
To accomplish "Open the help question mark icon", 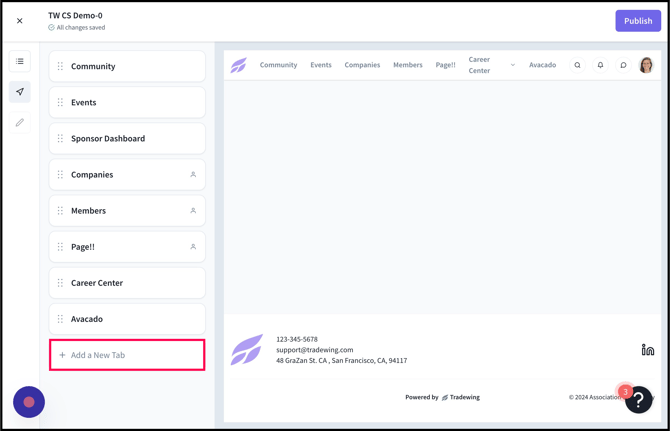I will coord(638,400).
